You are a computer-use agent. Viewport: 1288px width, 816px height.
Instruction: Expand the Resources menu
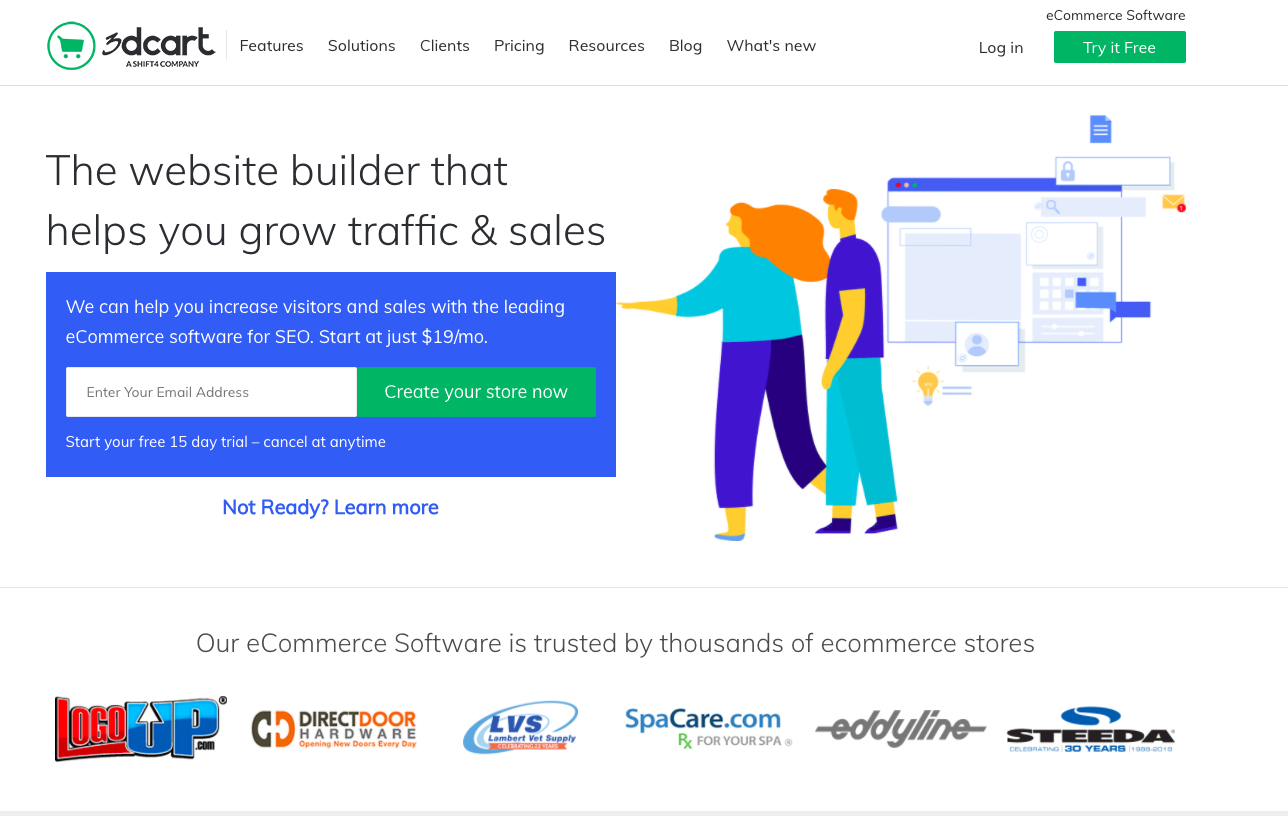[x=607, y=46]
